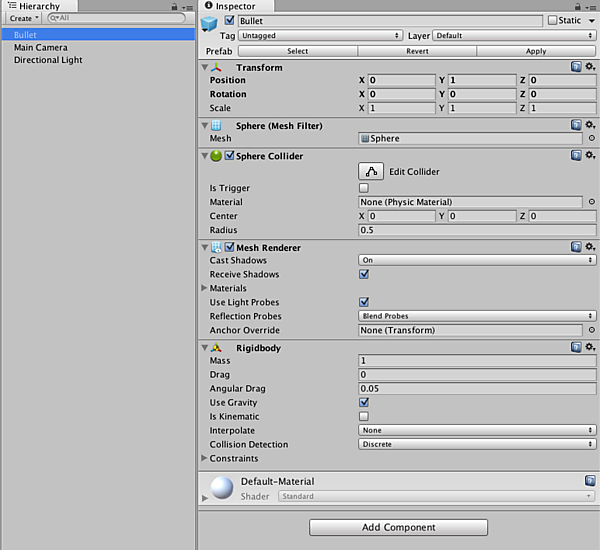Select Main Camera in the hierarchy
The height and width of the screenshot is (550, 600).
click(x=41, y=47)
